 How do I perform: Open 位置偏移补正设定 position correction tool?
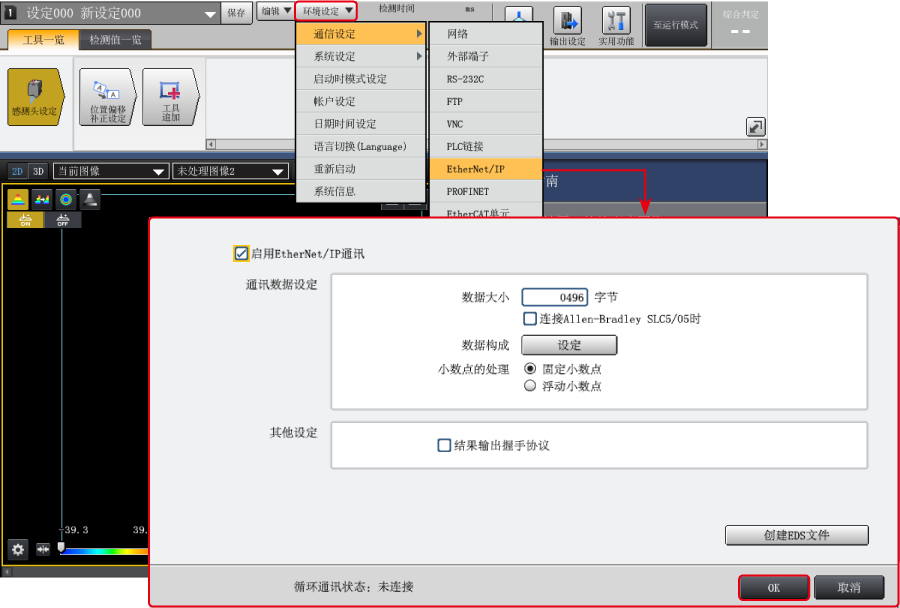[x=106, y=97]
